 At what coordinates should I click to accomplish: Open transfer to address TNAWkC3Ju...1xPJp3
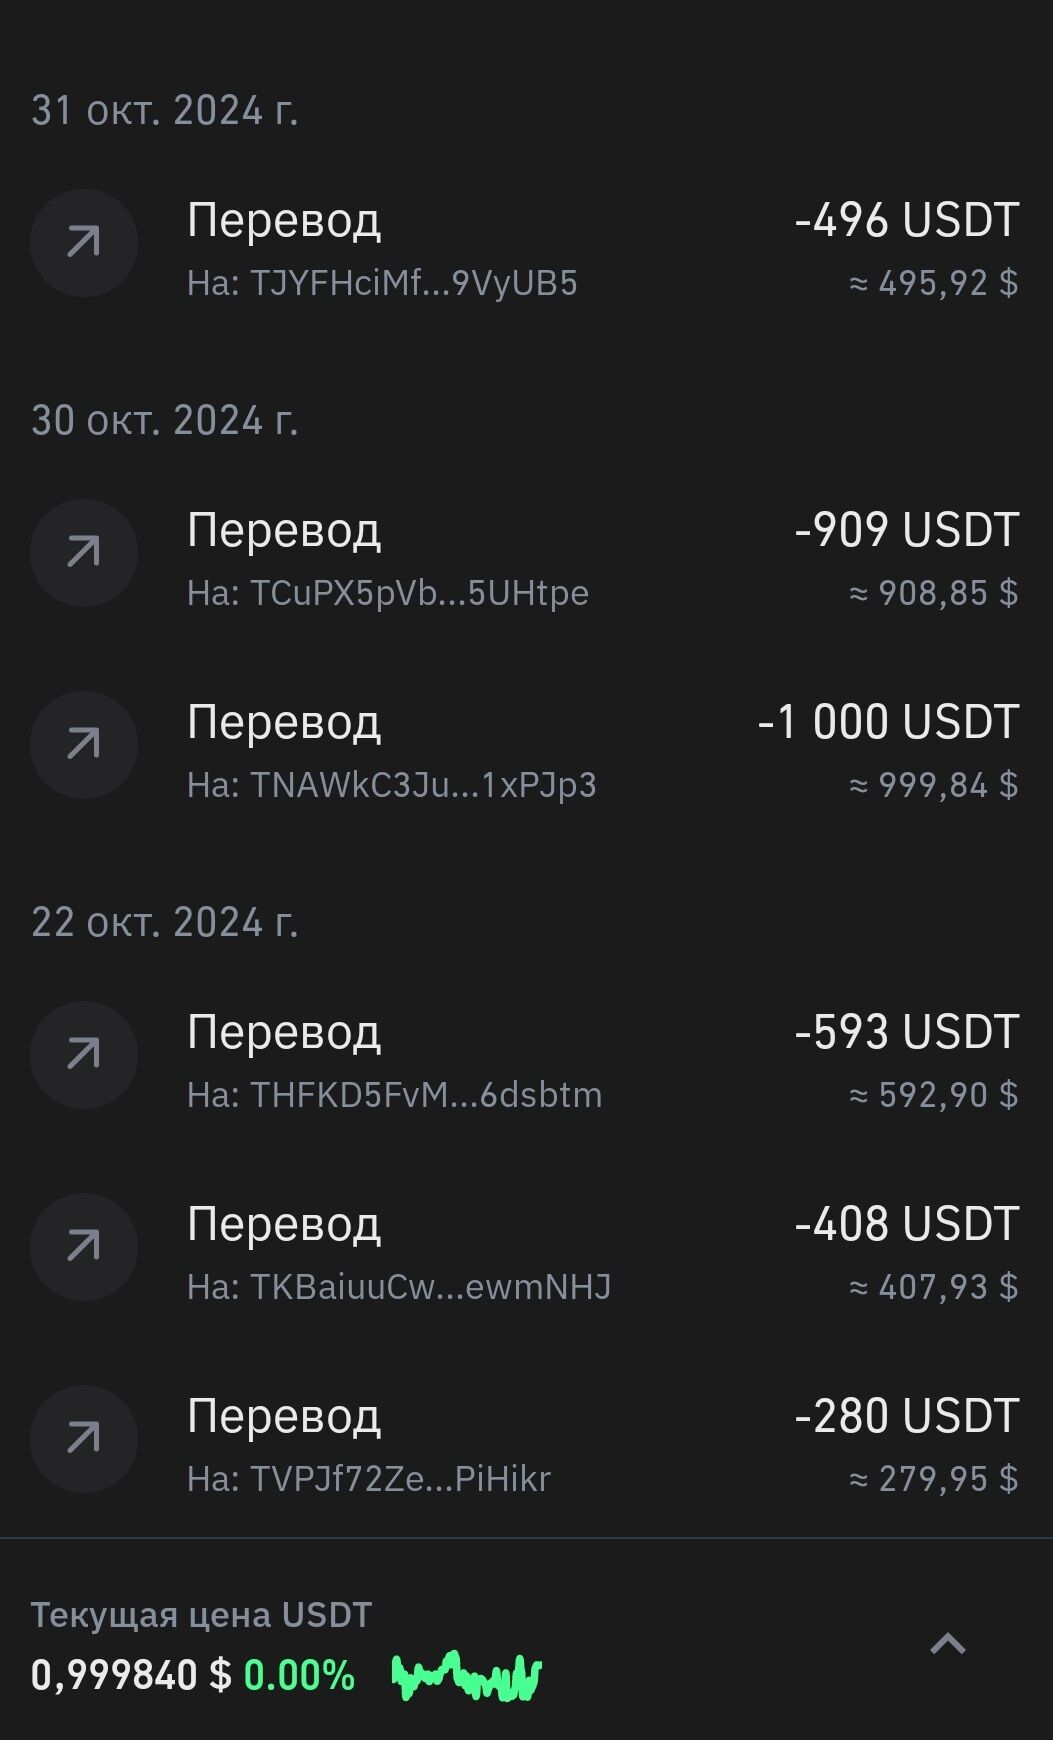click(392, 786)
